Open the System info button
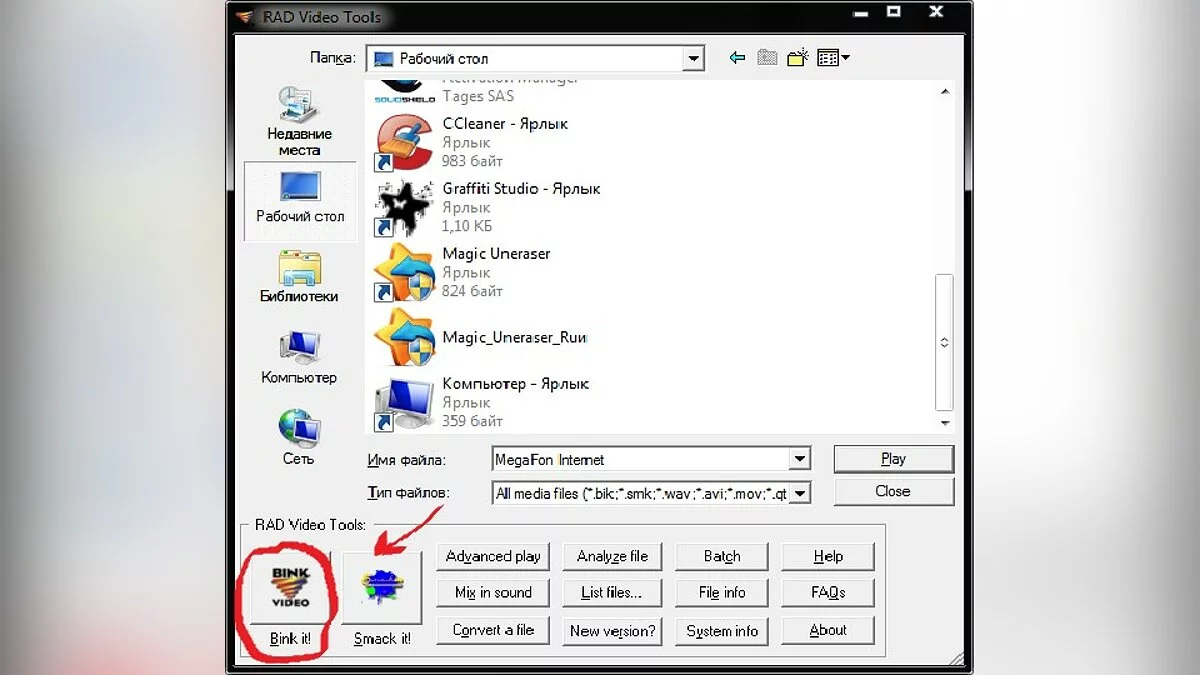 coord(722,631)
